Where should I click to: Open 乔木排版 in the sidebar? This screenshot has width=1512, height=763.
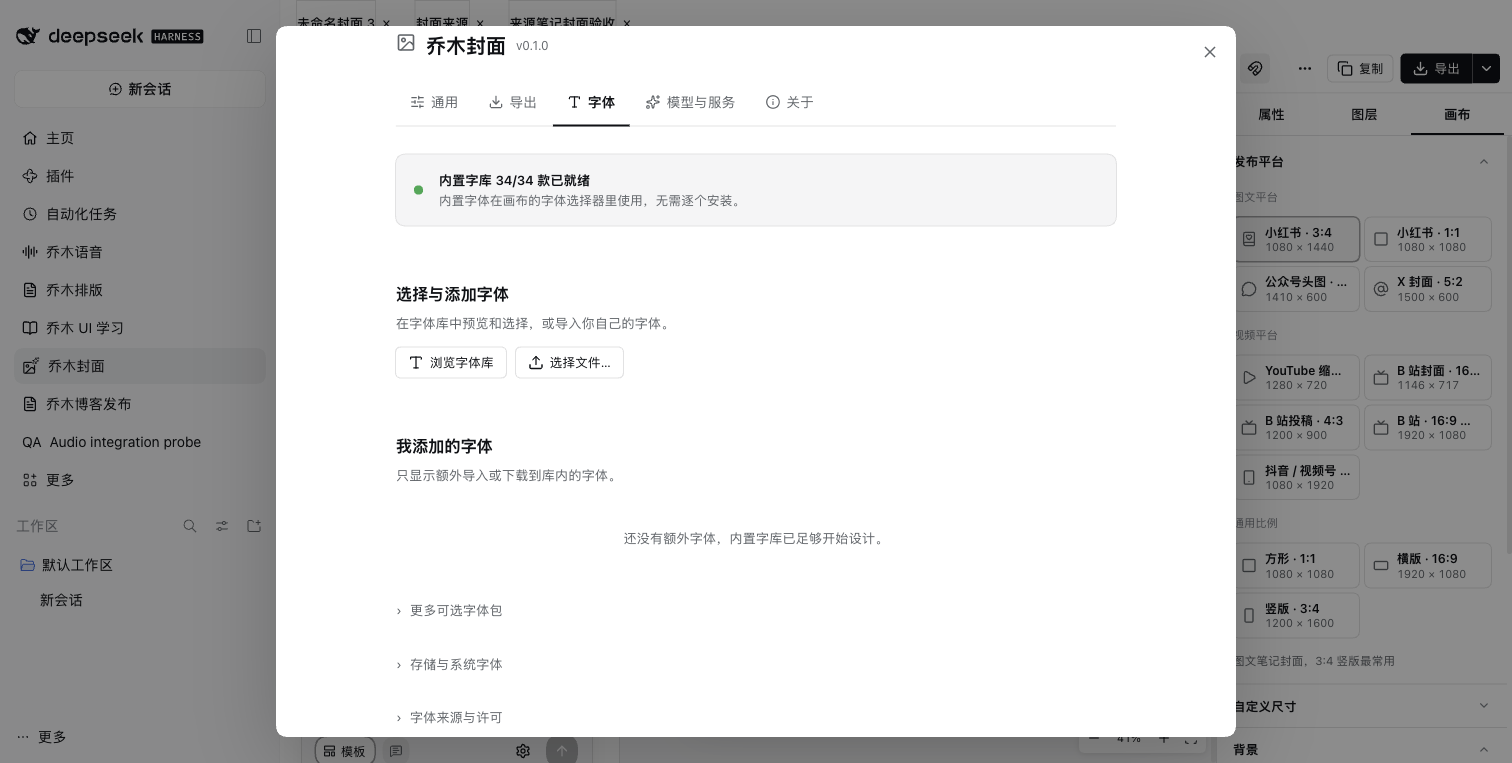coord(140,290)
